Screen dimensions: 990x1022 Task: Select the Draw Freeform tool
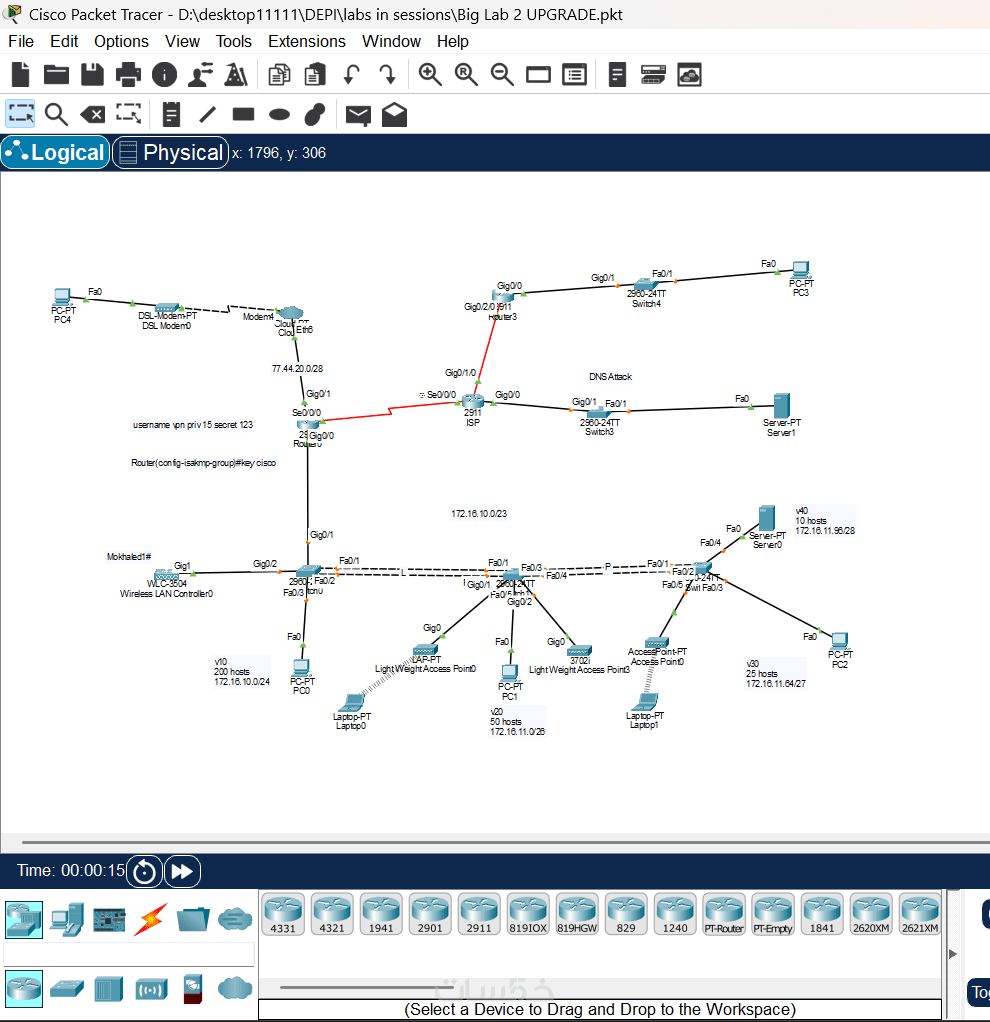coord(315,114)
